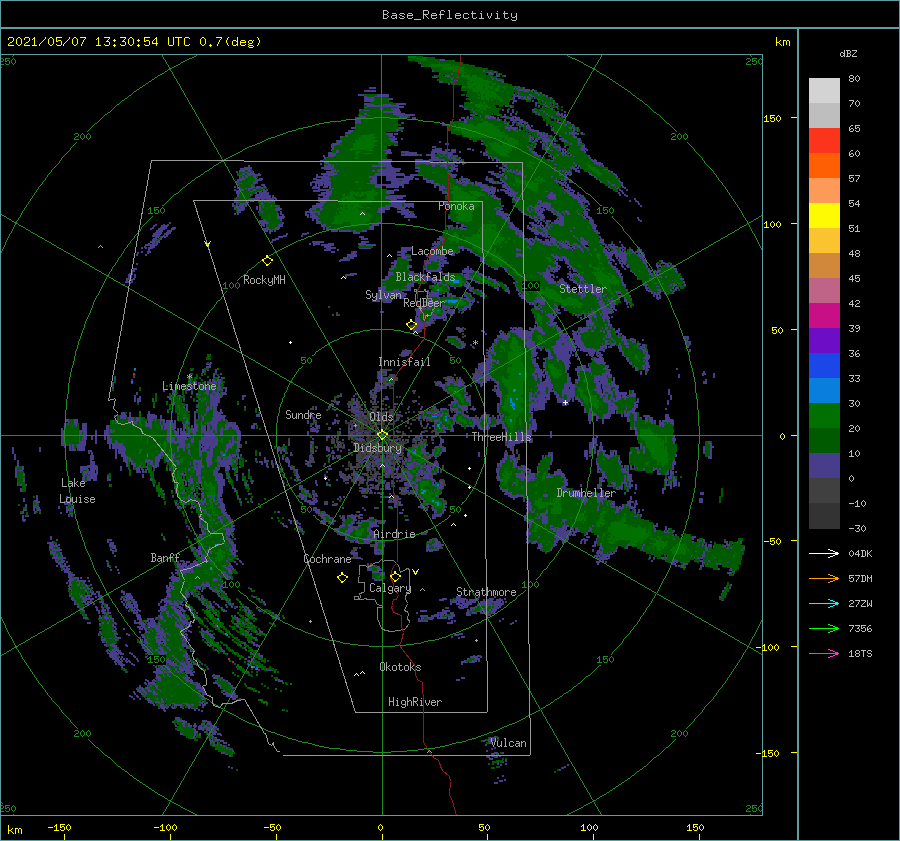900x841 pixels.
Task: Click the Ponoka city label
Action: (x=456, y=206)
